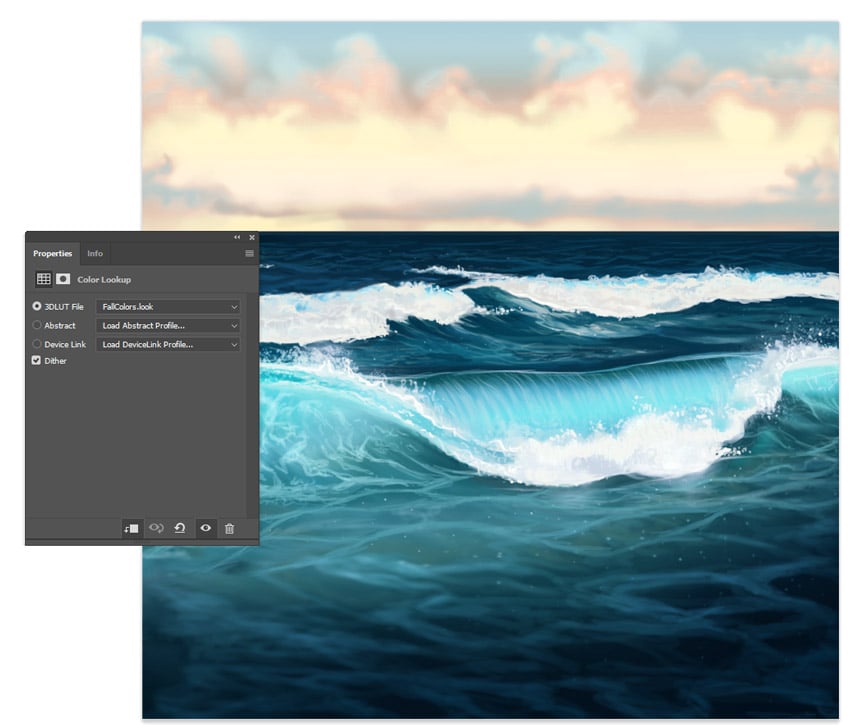This screenshot has width=850, height=725.
Task: Select the Abstract radio button
Action: click(37, 325)
